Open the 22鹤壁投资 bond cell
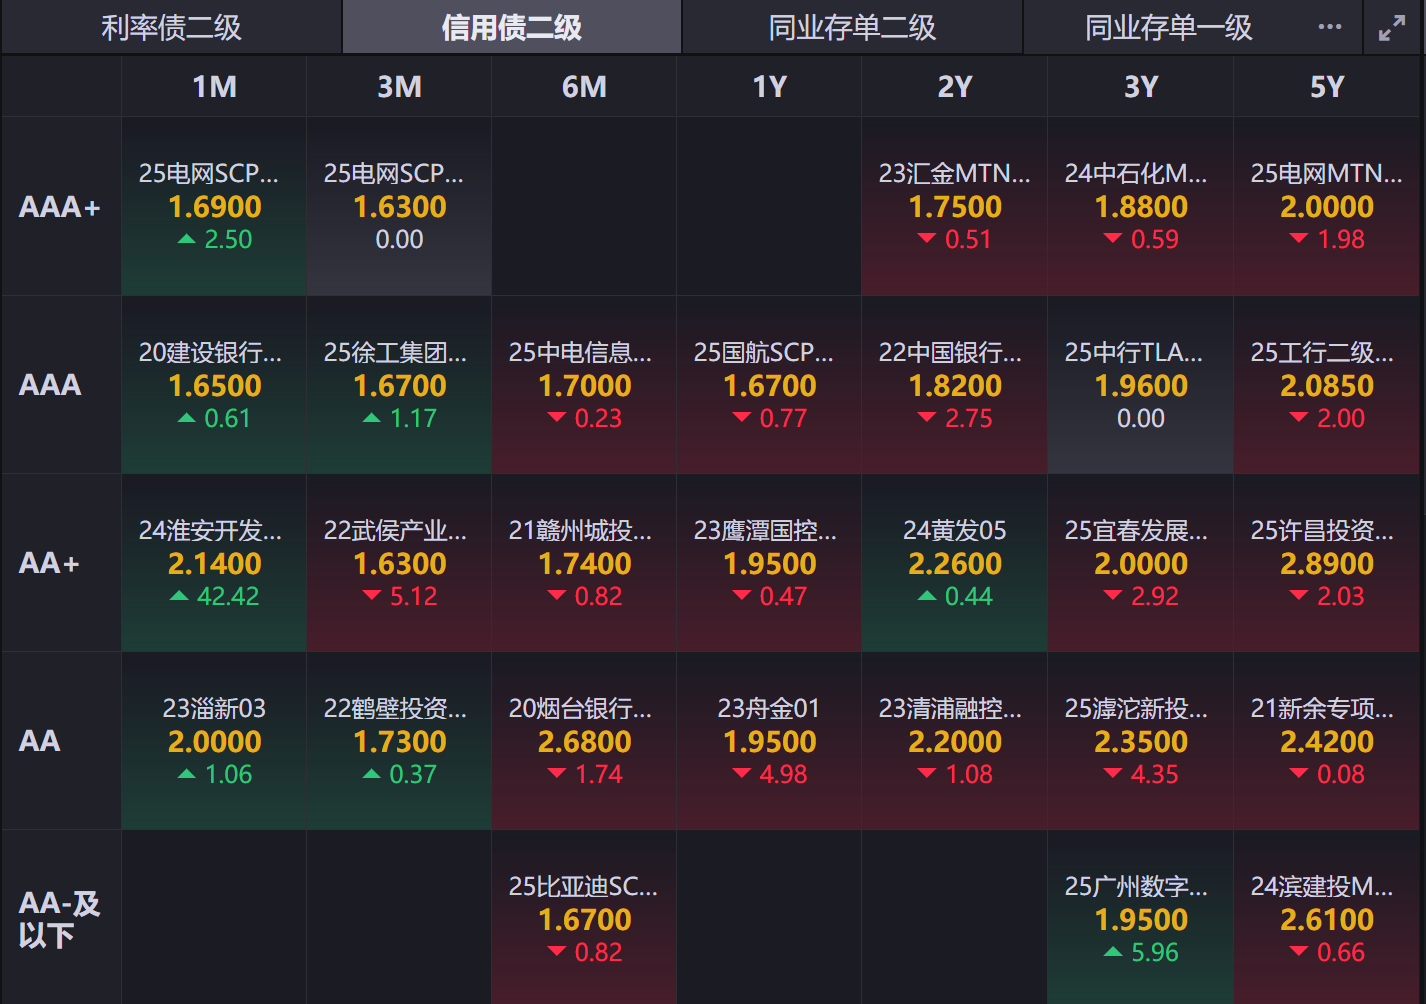The height and width of the screenshot is (1004, 1426). [399, 741]
